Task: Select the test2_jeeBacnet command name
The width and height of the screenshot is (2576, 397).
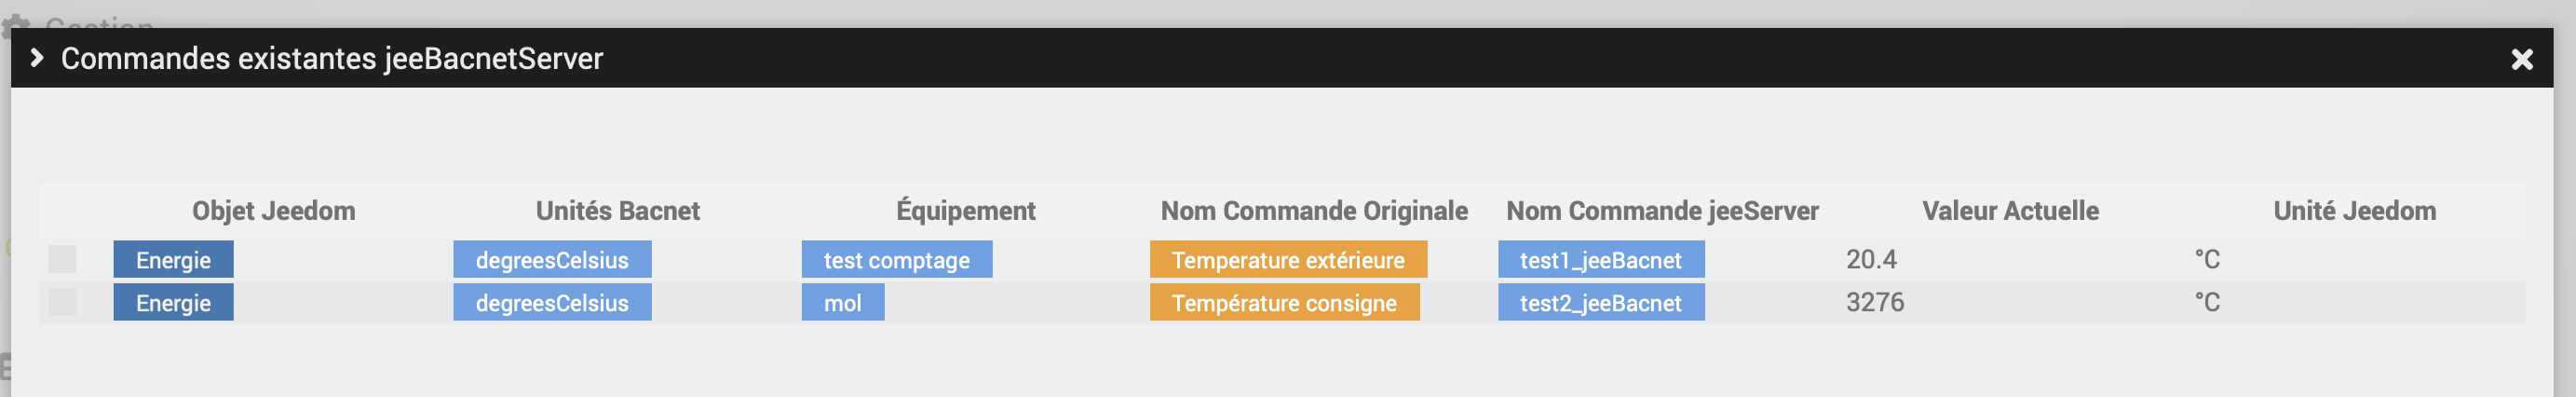Action: pos(1600,303)
